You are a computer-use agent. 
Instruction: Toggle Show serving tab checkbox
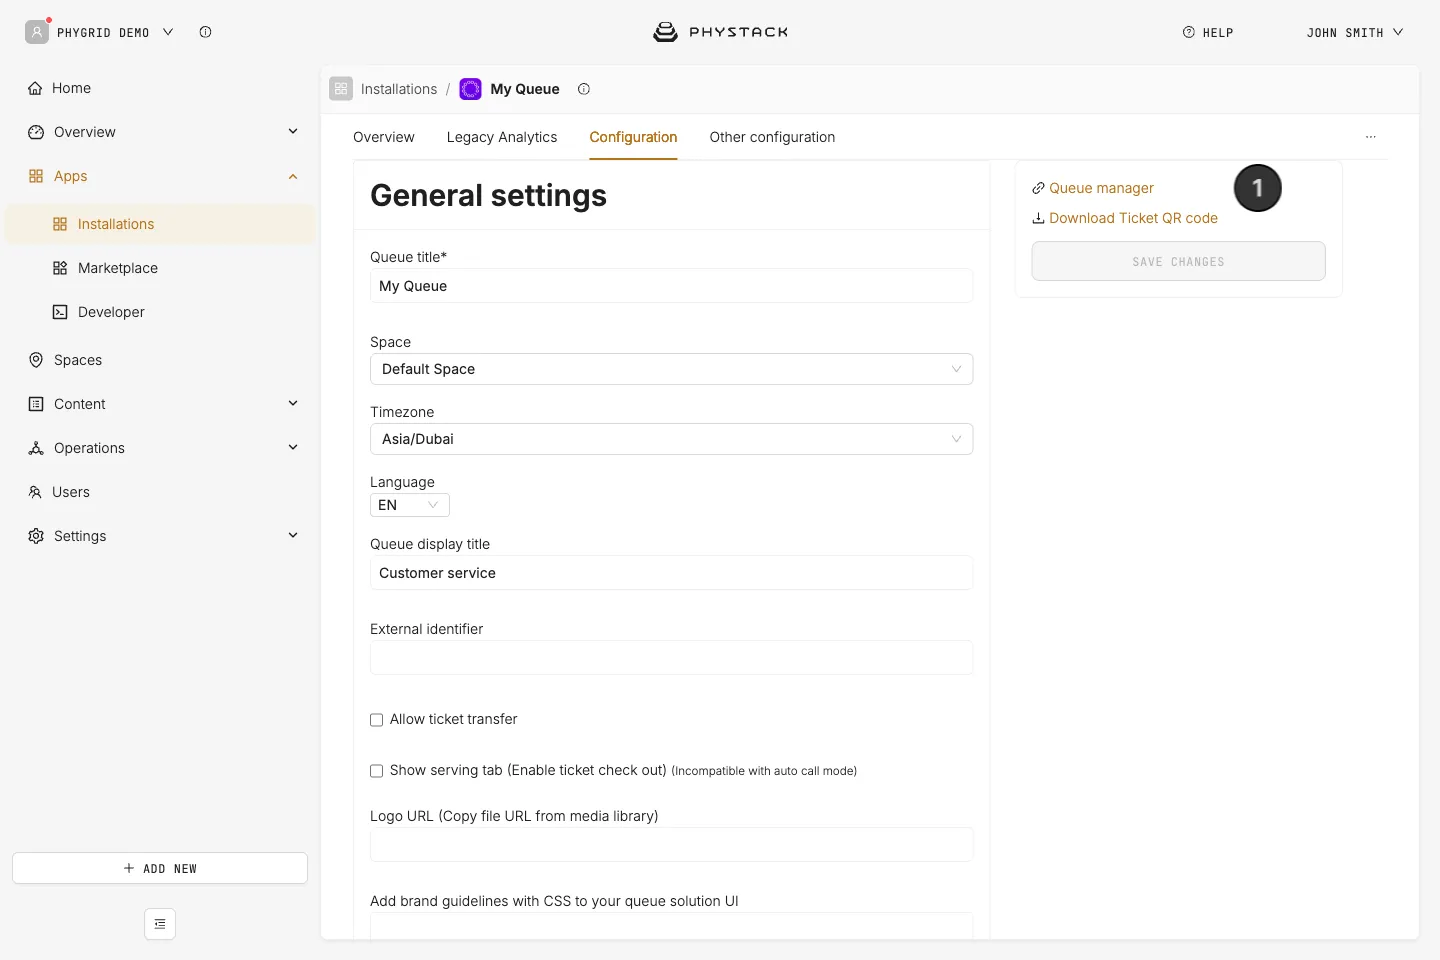tap(377, 771)
